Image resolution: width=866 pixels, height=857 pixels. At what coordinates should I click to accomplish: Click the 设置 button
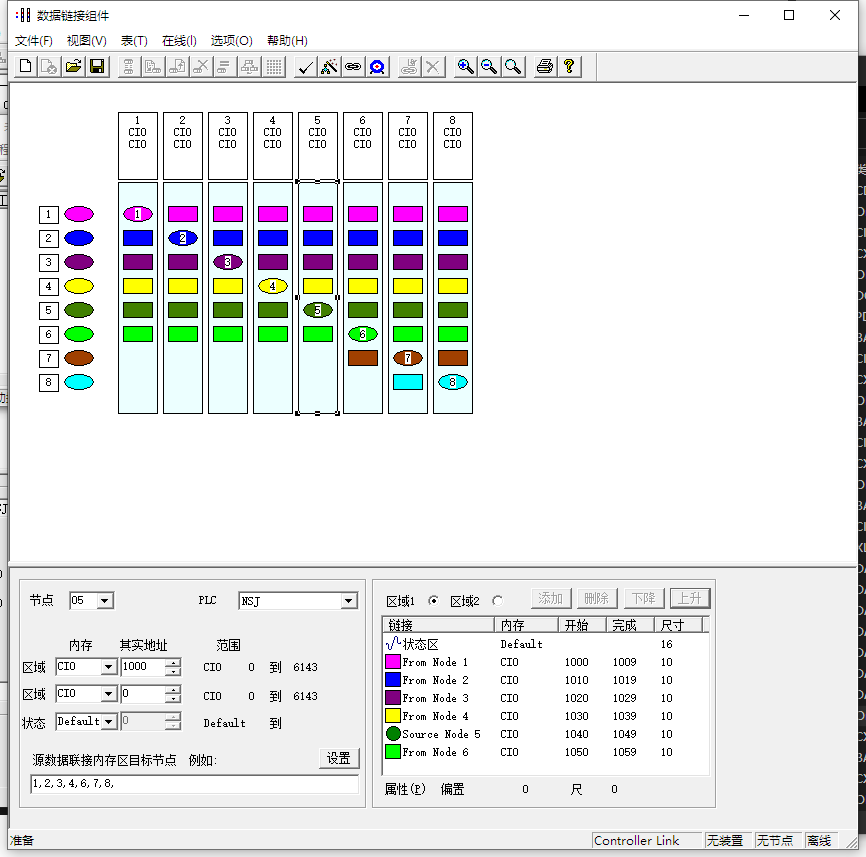click(338, 758)
